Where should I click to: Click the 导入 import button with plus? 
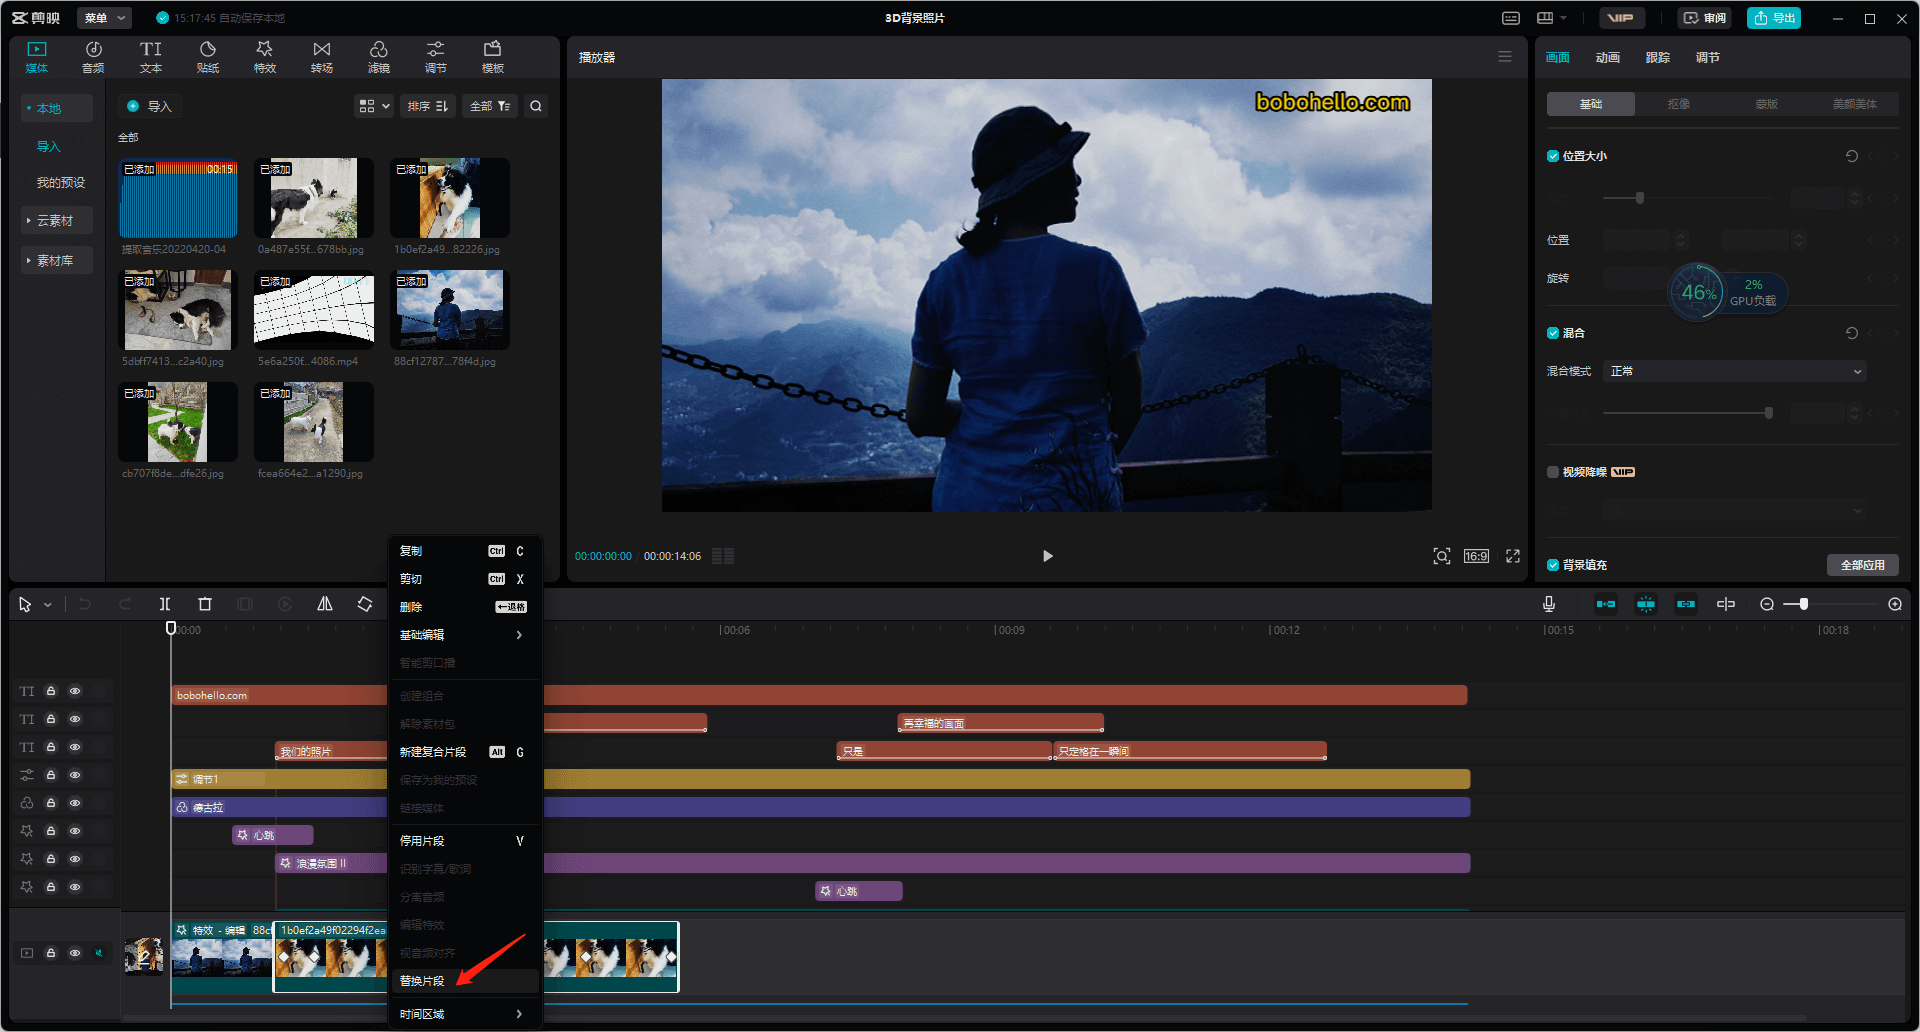(x=150, y=106)
